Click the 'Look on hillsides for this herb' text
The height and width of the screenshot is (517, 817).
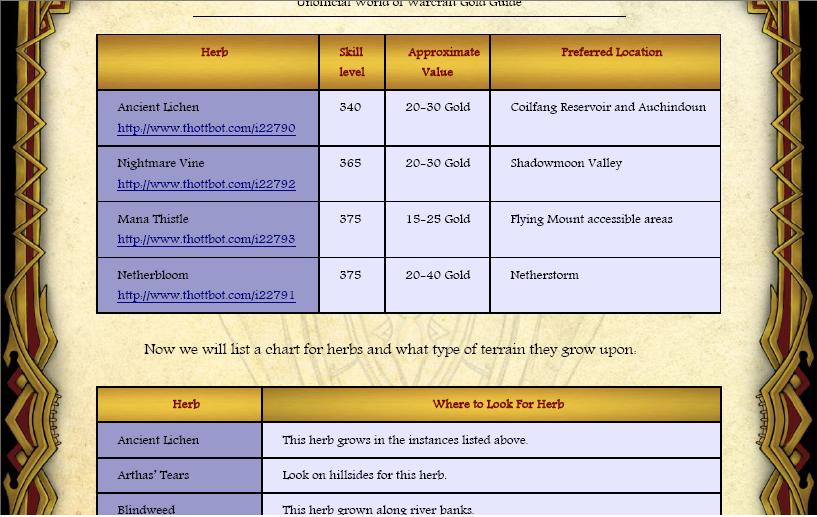point(364,476)
